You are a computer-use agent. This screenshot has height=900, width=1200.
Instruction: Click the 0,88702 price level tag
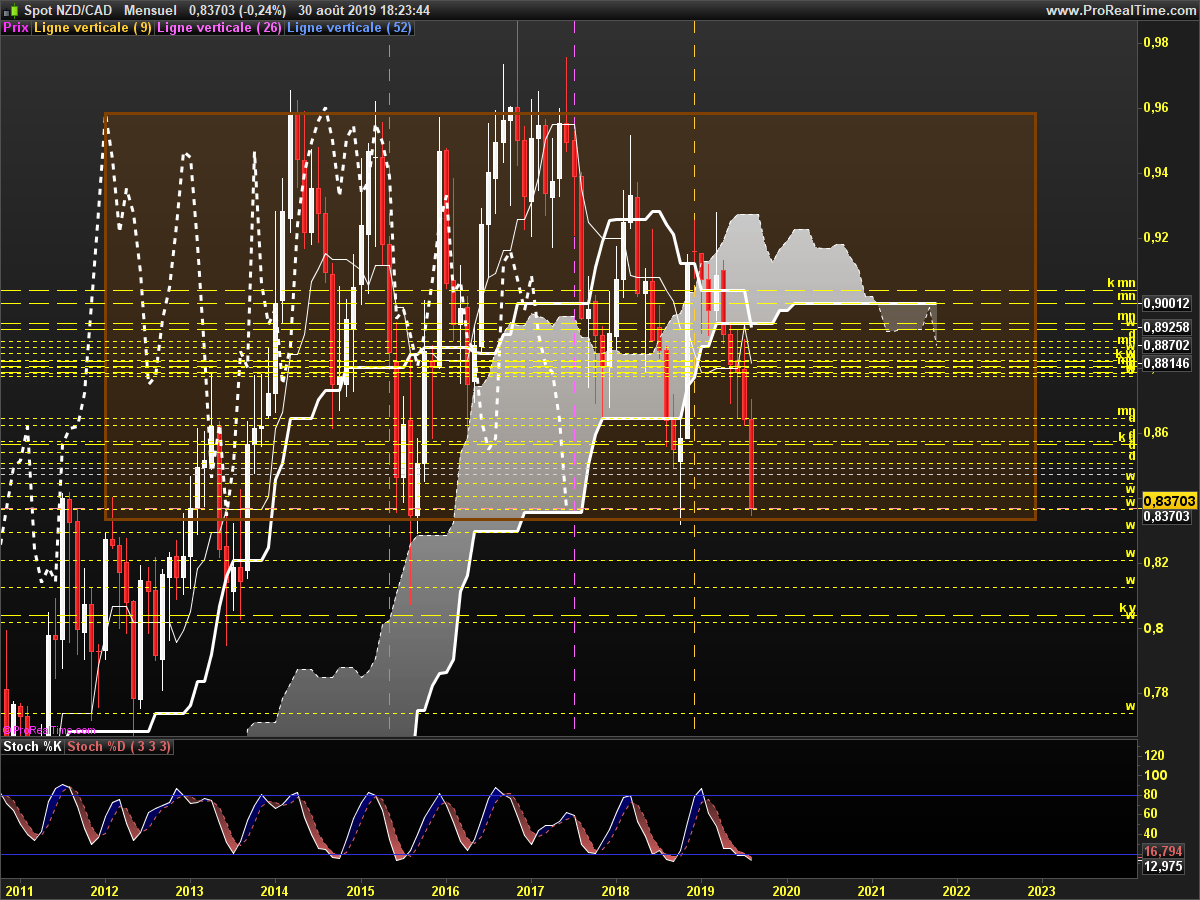coord(1167,344)
